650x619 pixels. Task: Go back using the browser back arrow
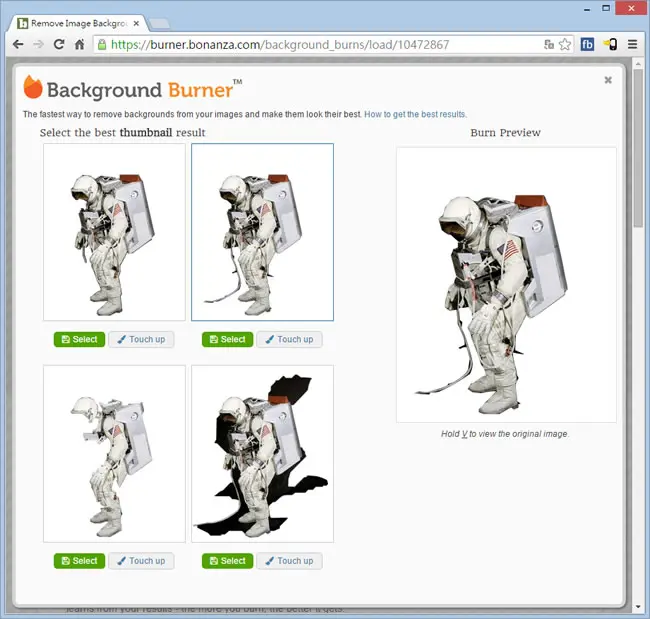tap(18, 44)
